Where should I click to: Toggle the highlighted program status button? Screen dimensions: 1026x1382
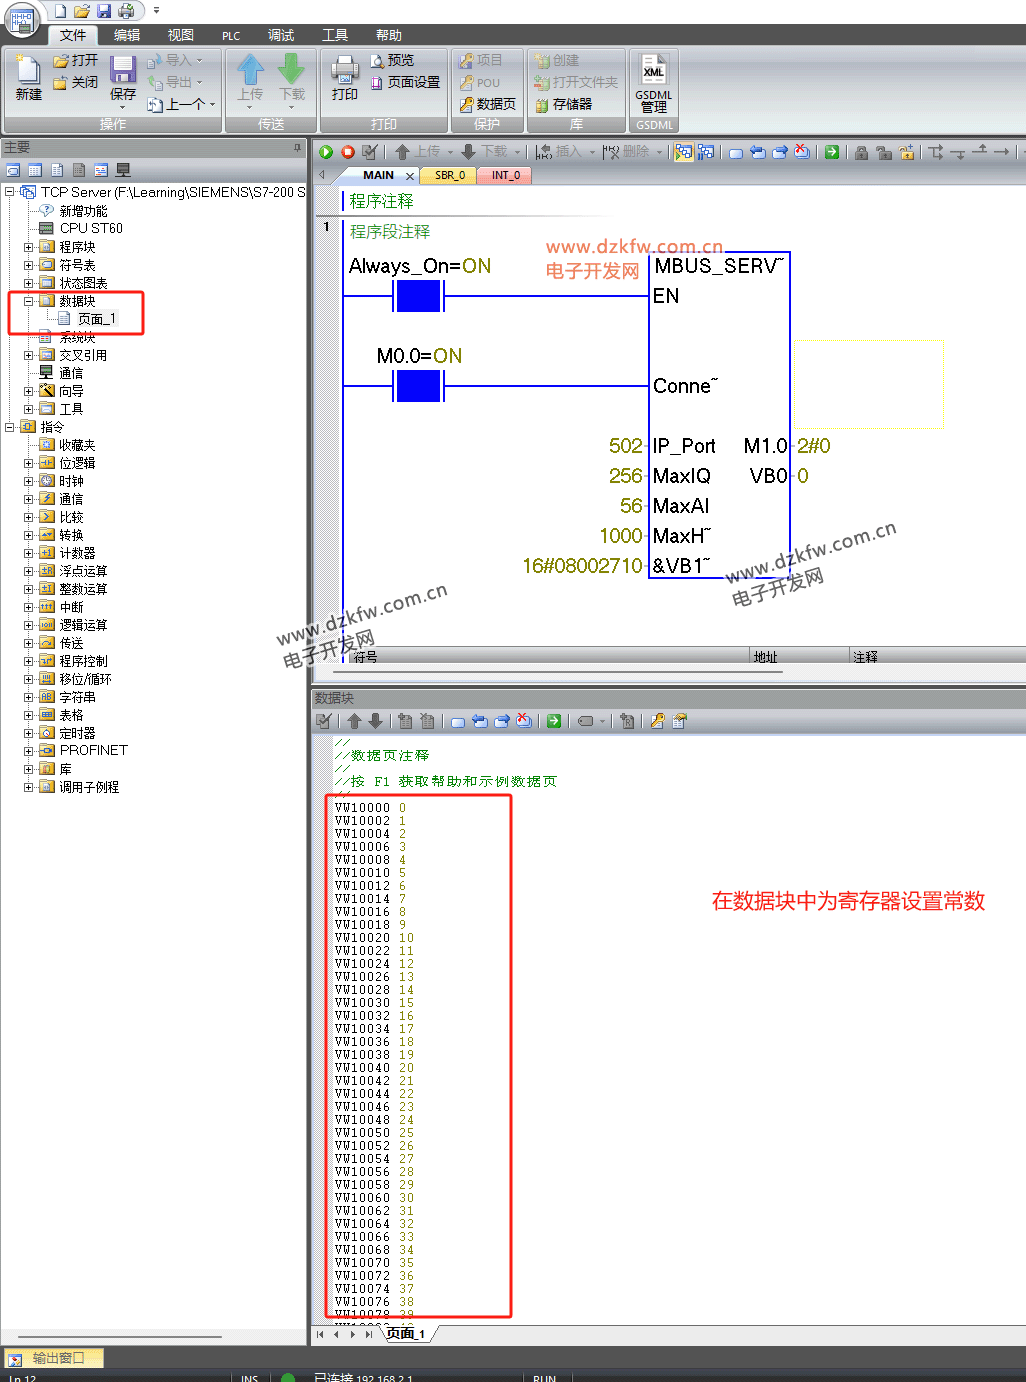click(683, 152)
